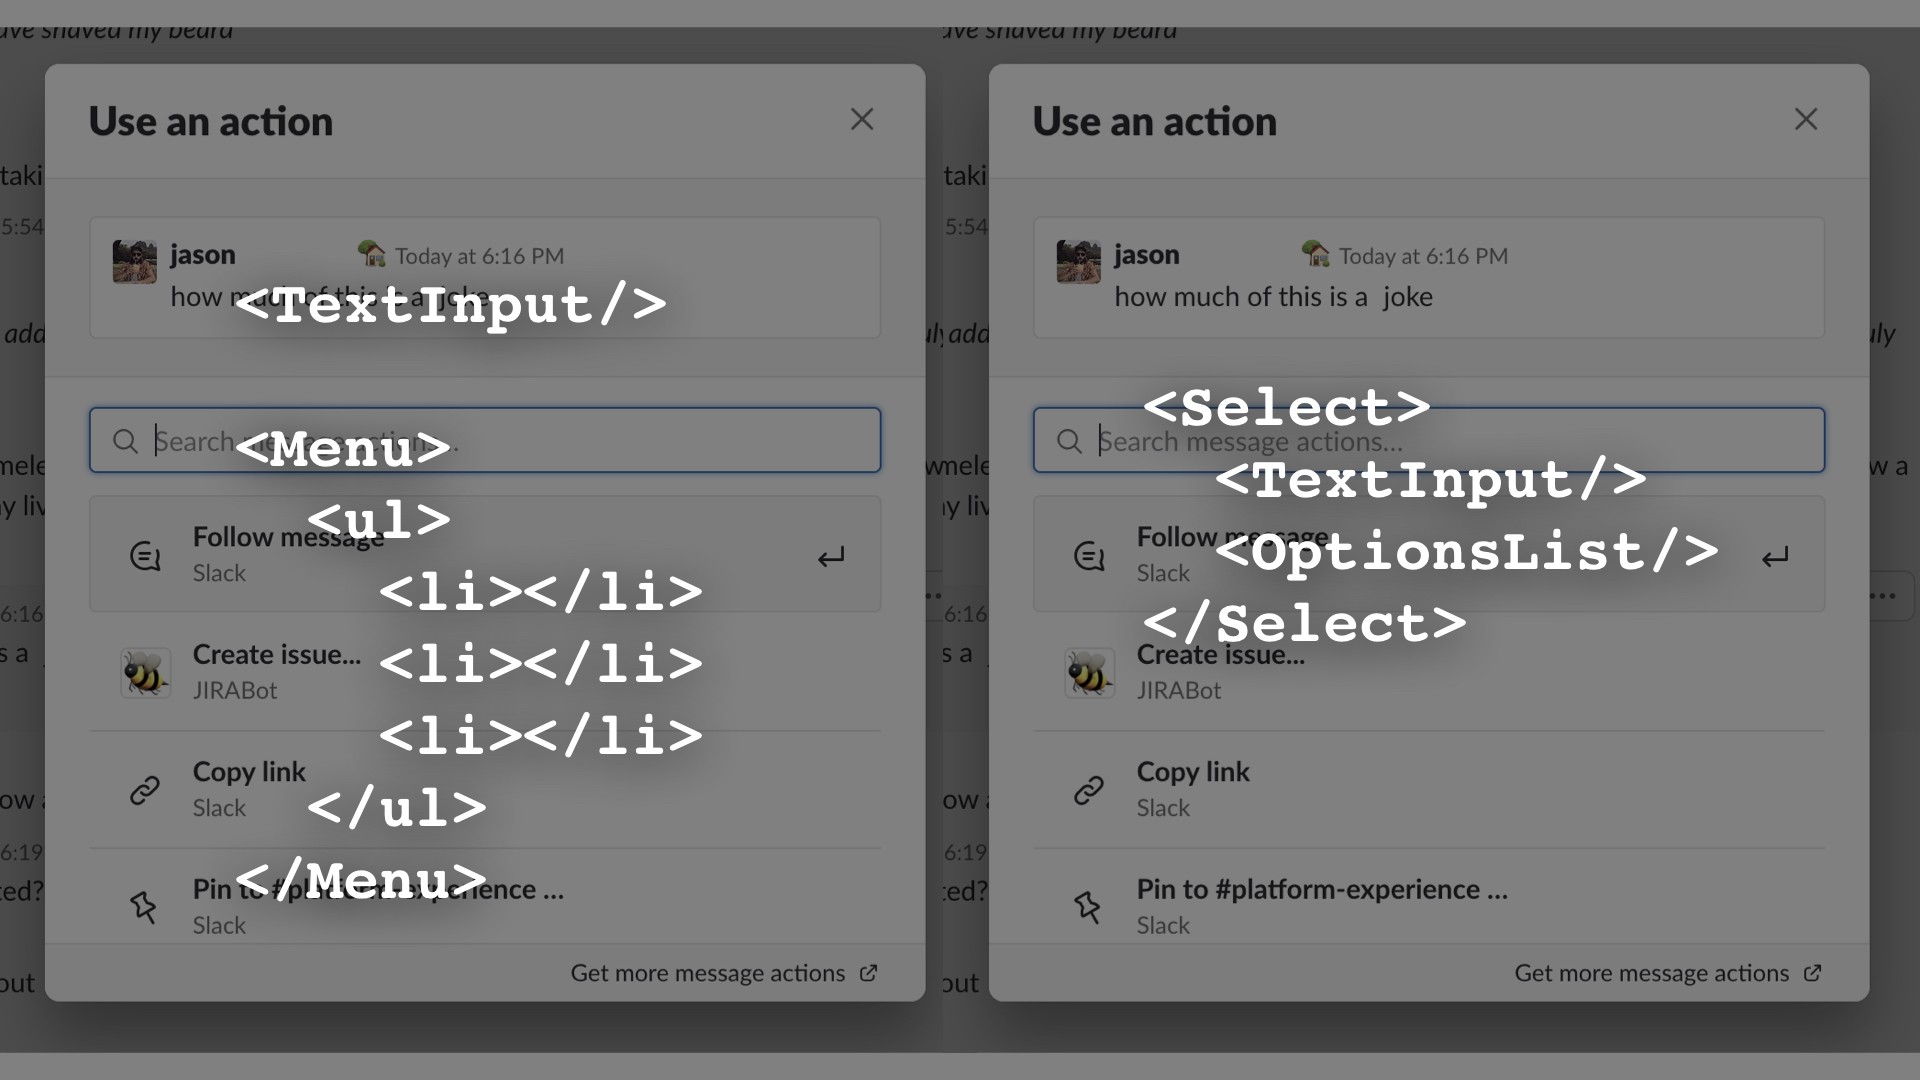Select Follow message icon in left dialog
Viewport: 1920px width, 1080px height.
click(145, 555)
